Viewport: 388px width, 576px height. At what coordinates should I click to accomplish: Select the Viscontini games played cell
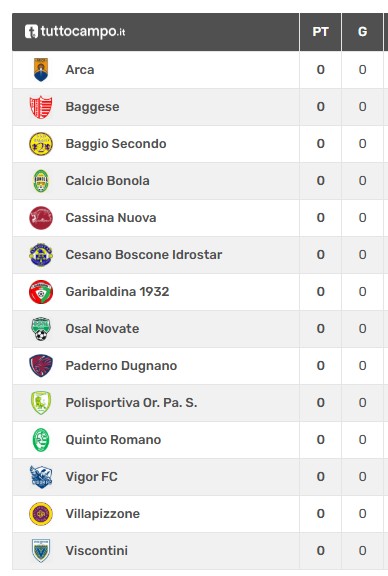click(362, 551)
